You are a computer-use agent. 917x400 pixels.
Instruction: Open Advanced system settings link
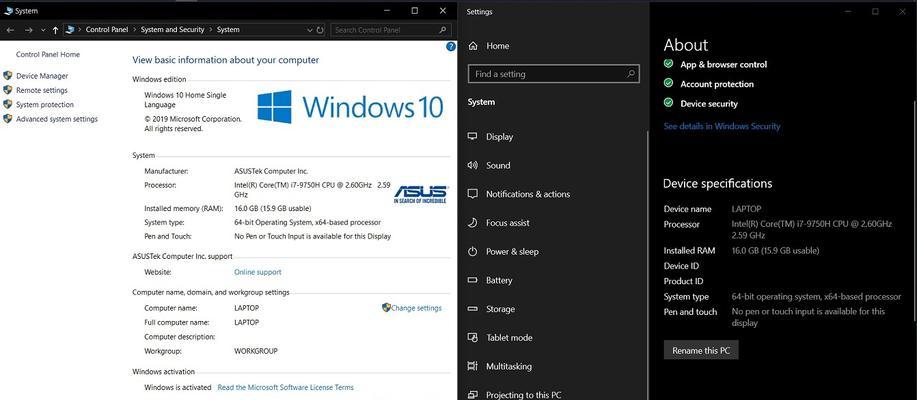(57, 119)
